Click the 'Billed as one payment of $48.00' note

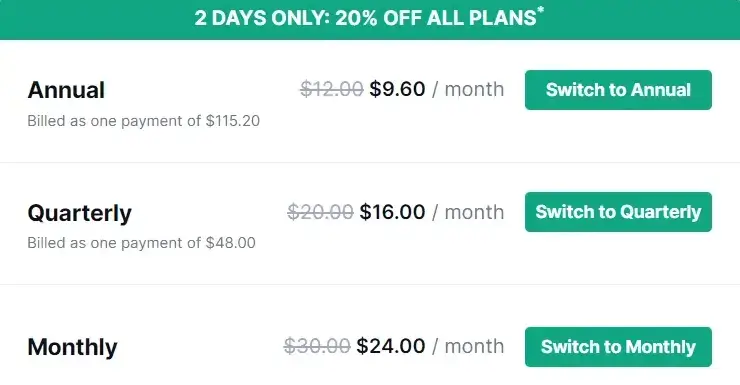142,243
